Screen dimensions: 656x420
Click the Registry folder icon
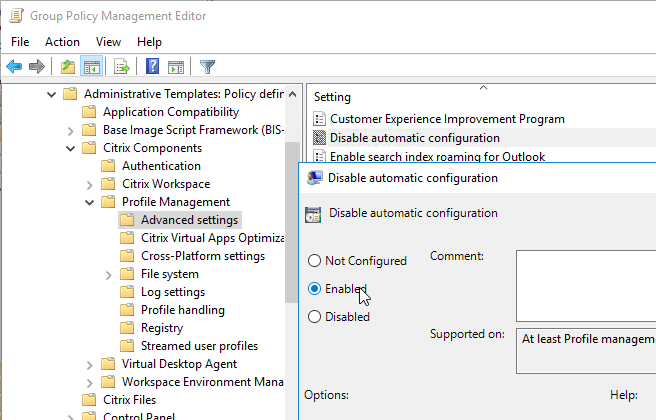tap(127, 328)
